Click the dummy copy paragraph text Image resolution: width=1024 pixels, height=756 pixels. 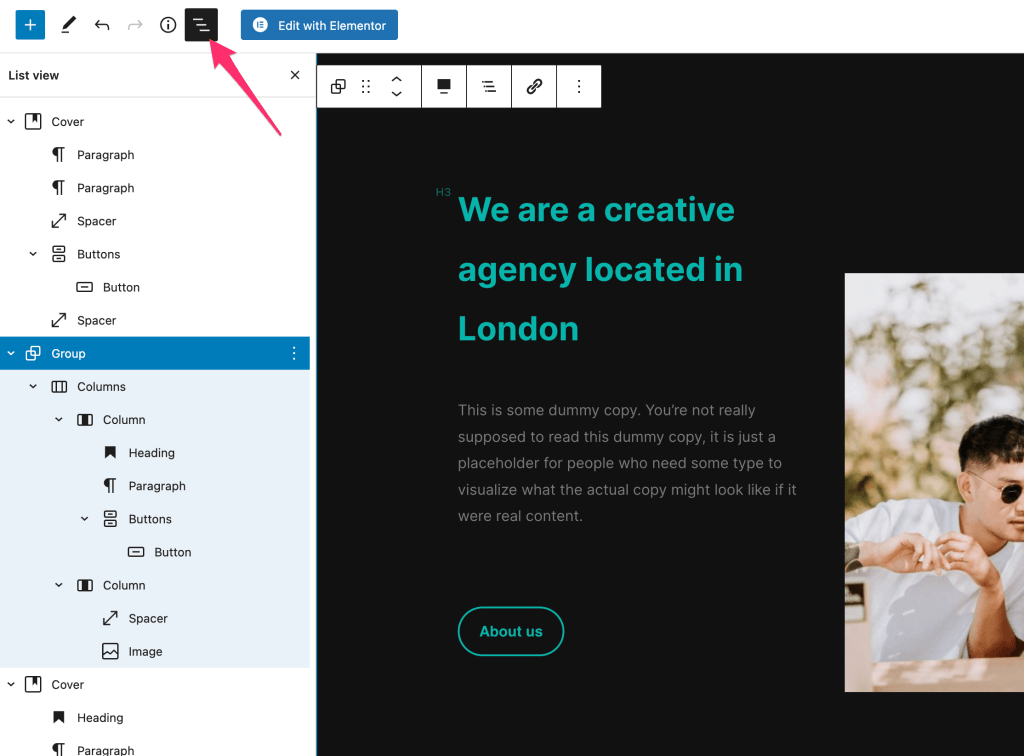pos(627,463)
